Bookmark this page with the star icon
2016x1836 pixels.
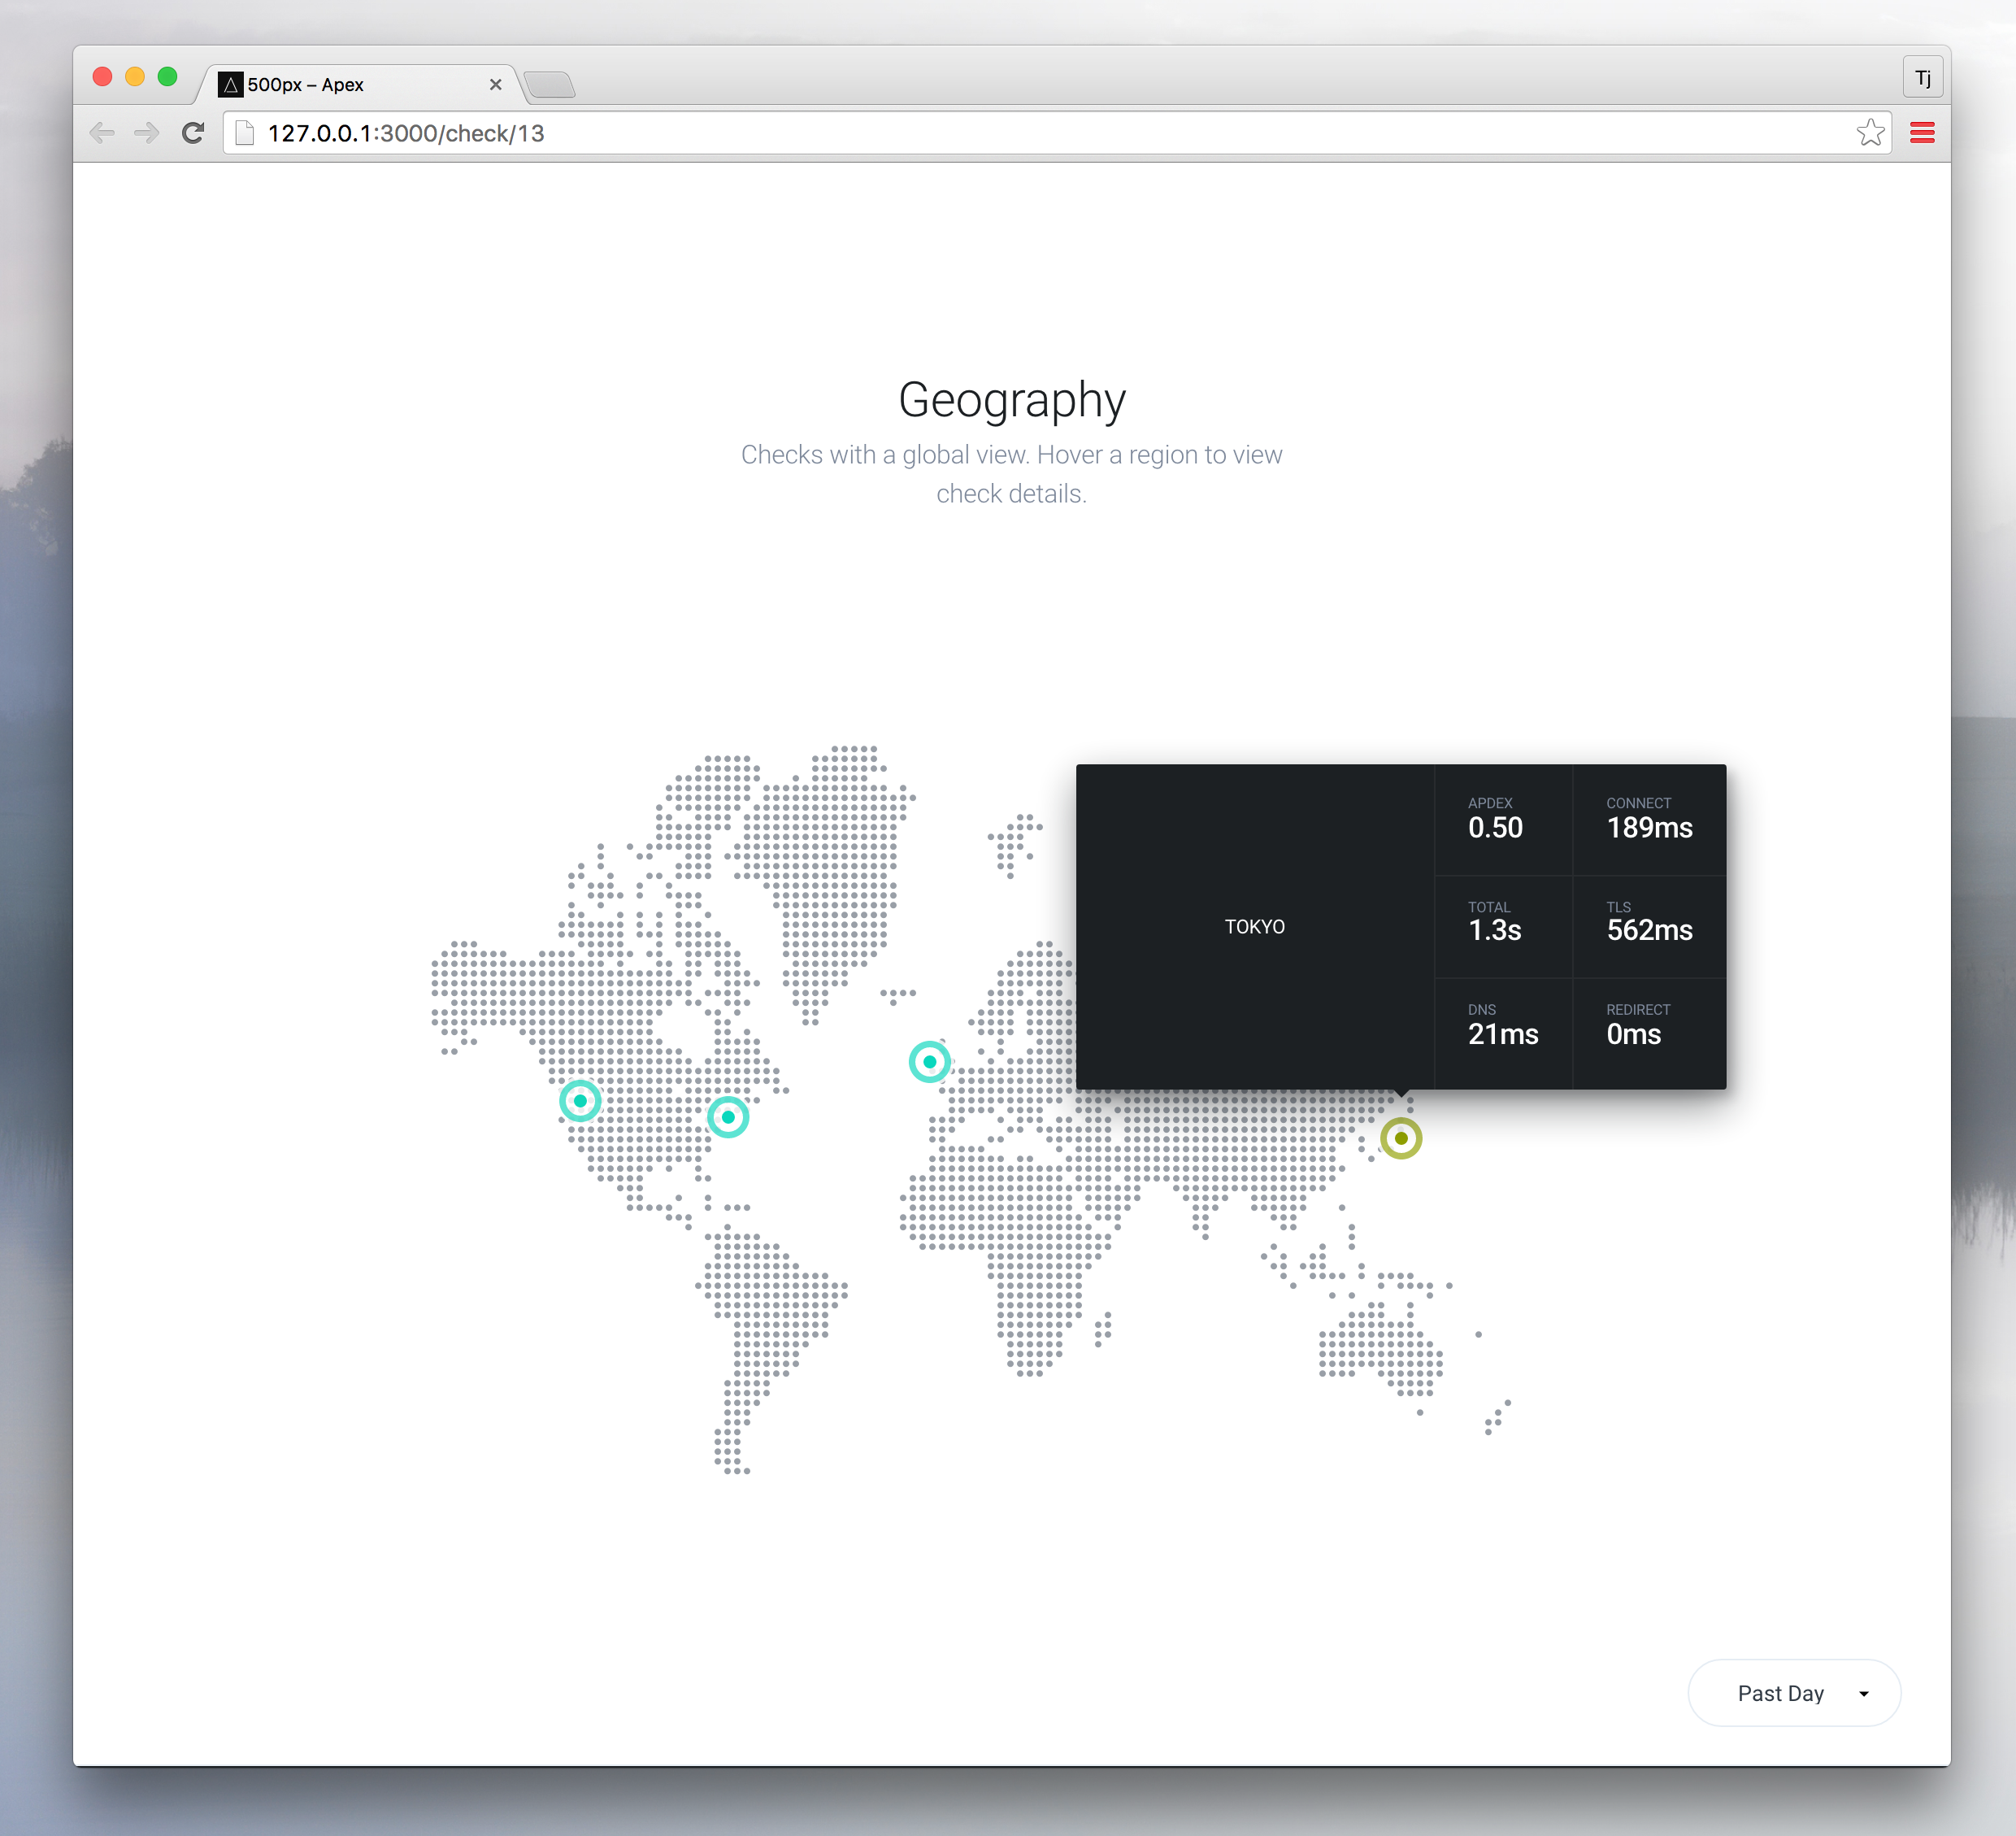pyautogui.click(x=1870, y=132)
